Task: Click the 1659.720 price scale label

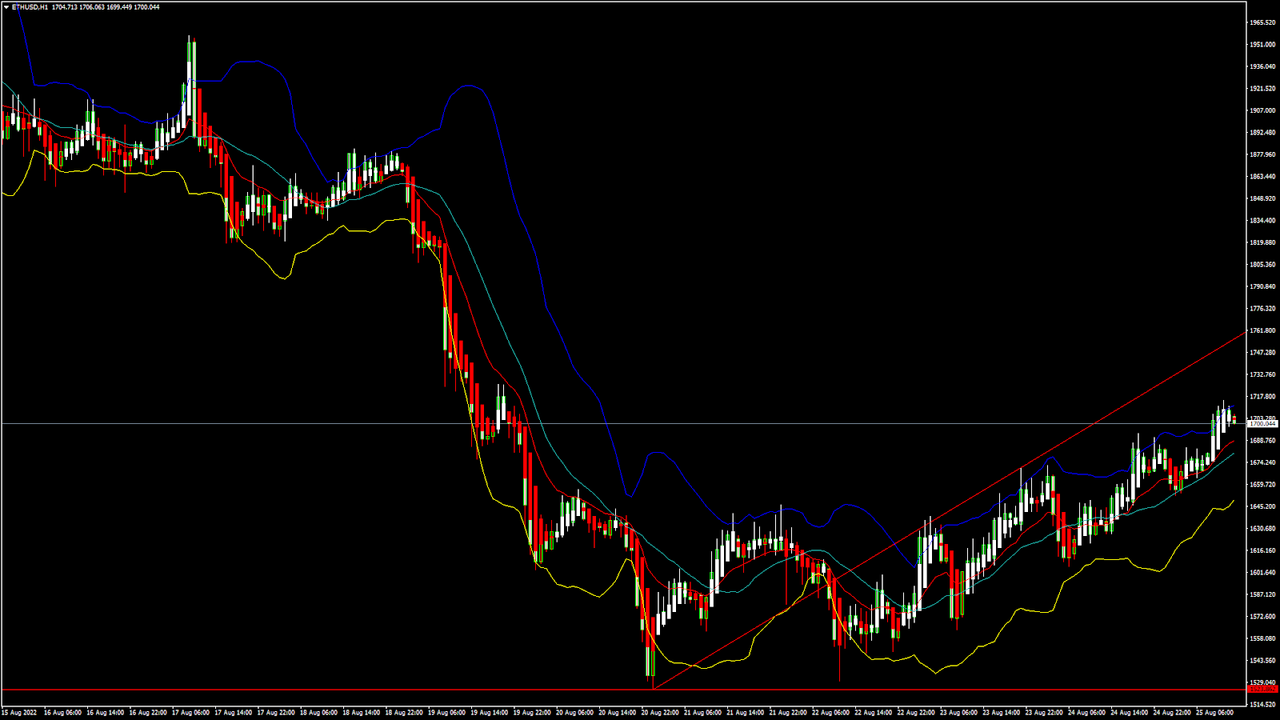Action: click(x=1263, y=484)
